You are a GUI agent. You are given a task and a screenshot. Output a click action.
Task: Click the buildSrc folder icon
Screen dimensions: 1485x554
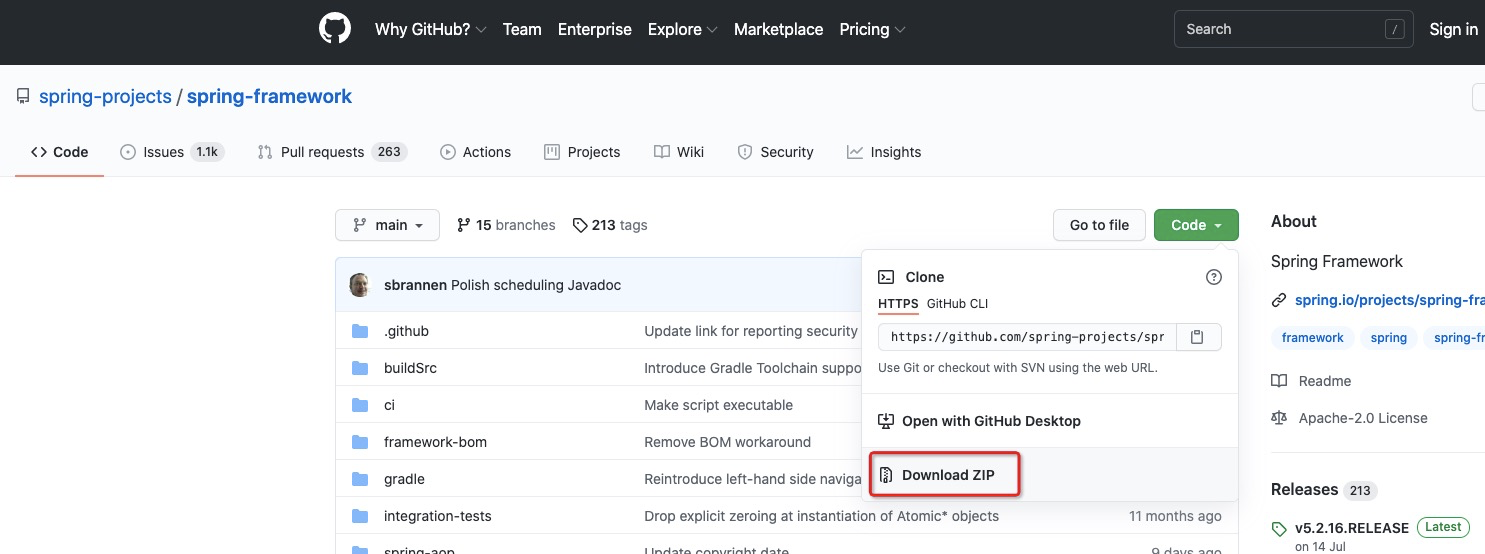click(360, 368)
